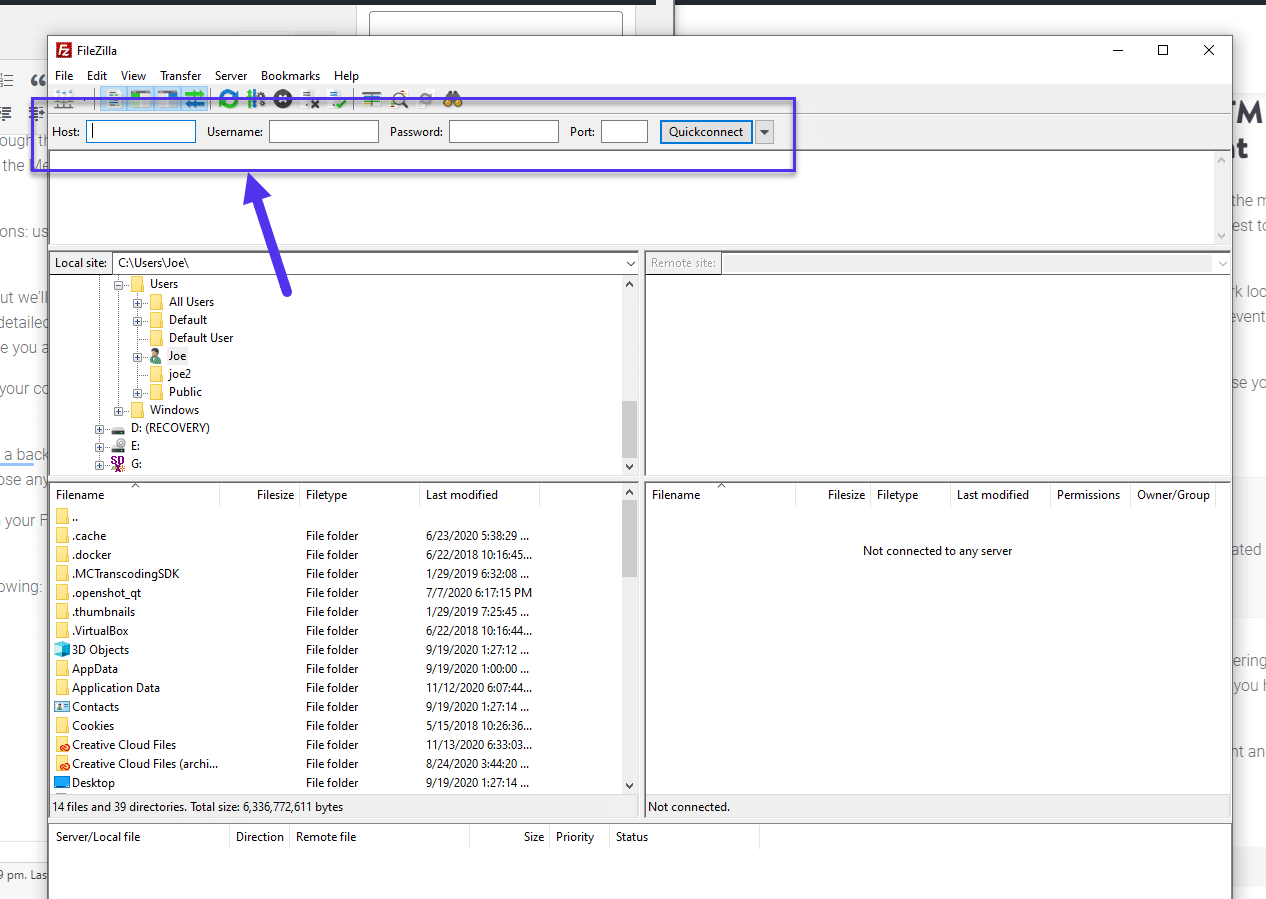Viewport: 1266px width, 899px height.
Task: Refresh the file and folder lists
Action: (228, 99)
